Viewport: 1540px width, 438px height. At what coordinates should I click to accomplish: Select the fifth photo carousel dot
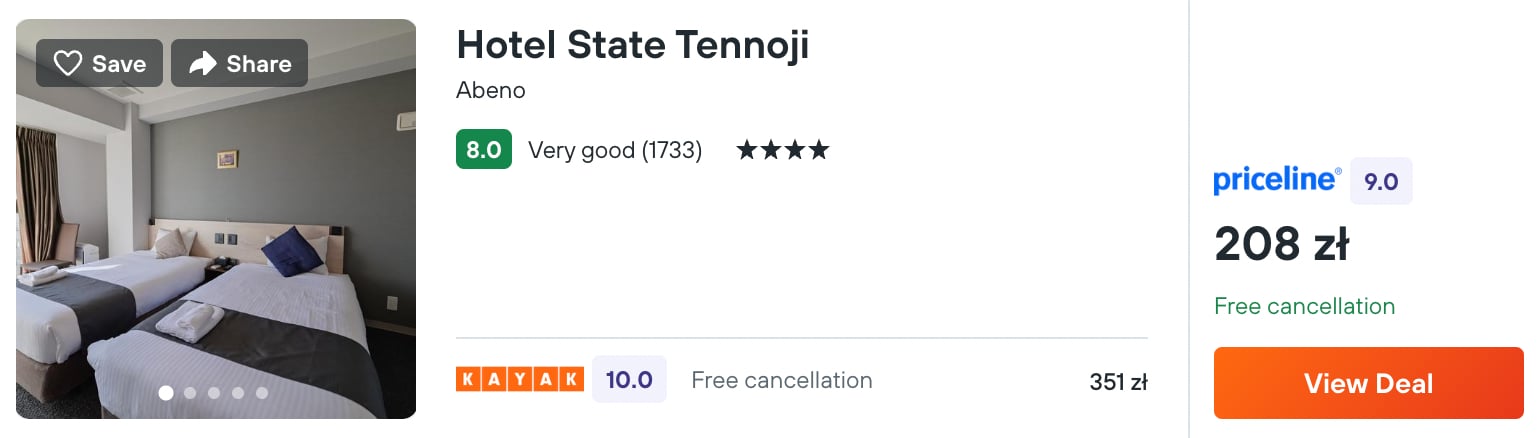point(262,393)
